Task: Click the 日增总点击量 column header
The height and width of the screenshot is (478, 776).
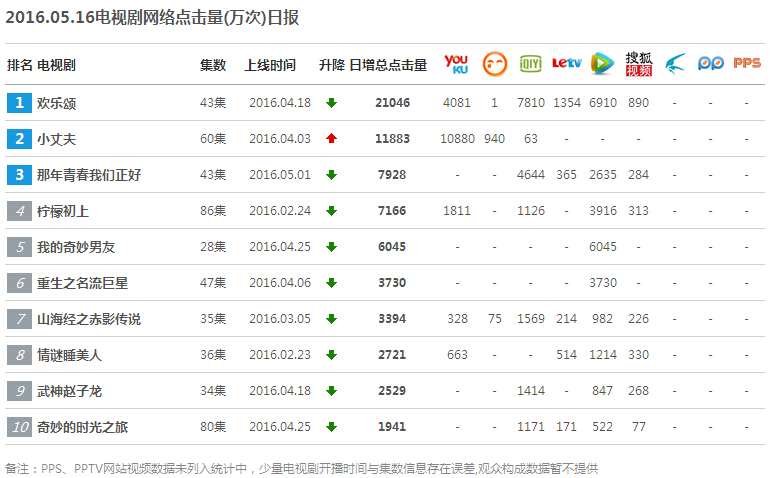Action: [388, 65]
